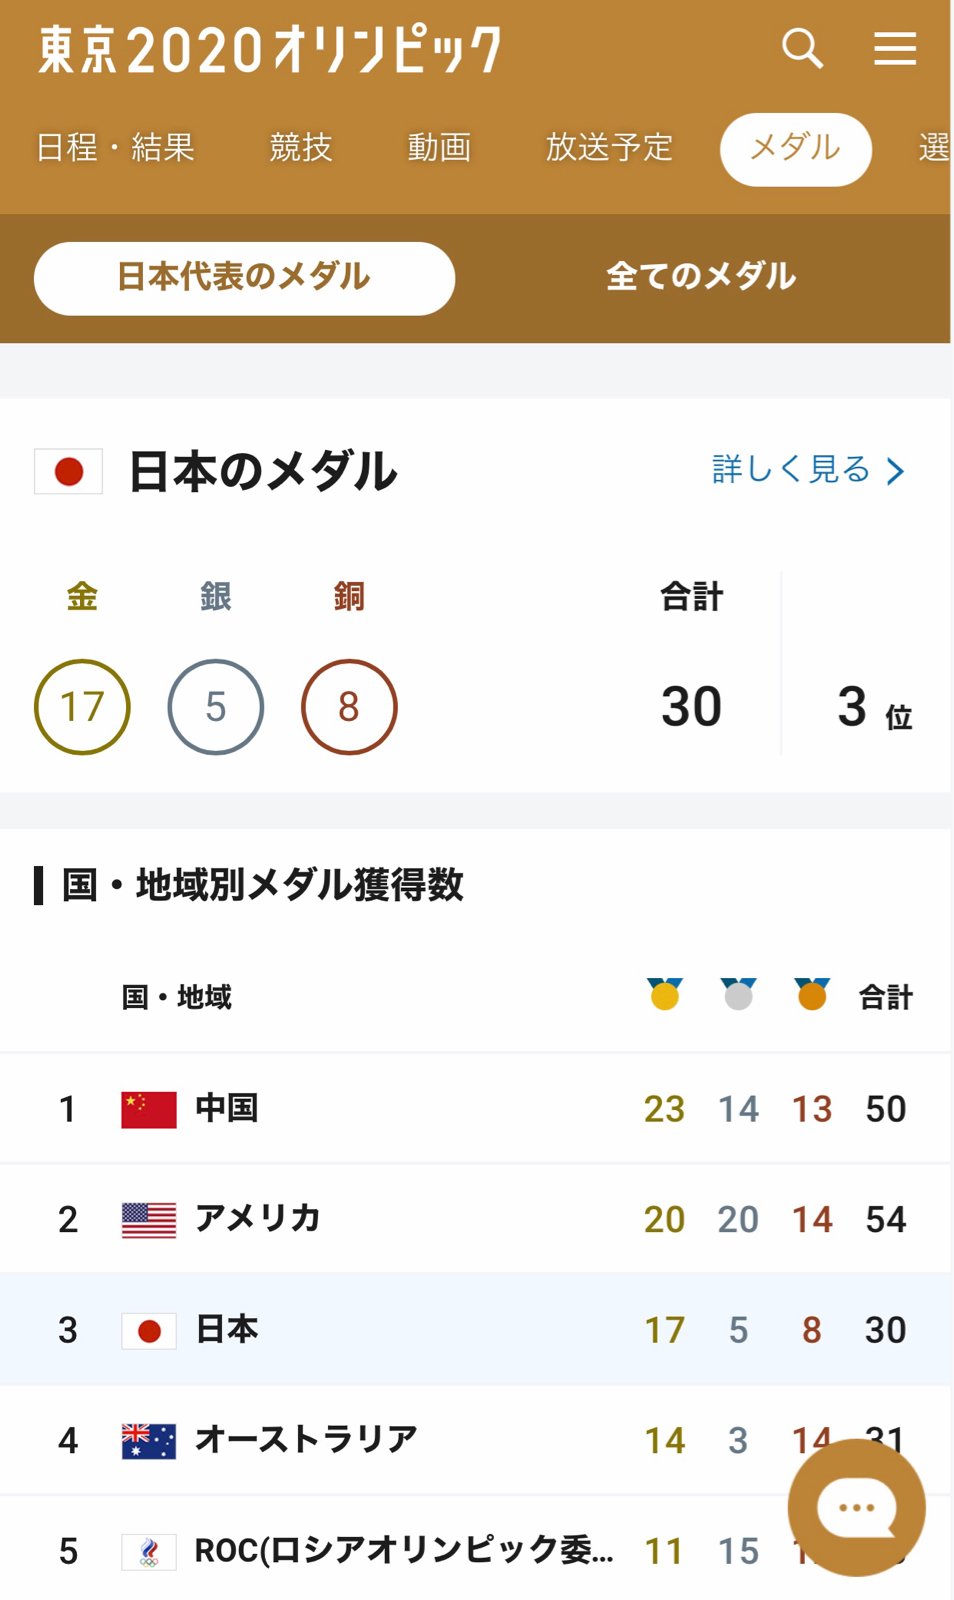Click the ROC flag icon
The image size is (954, 1600).
149,1552
